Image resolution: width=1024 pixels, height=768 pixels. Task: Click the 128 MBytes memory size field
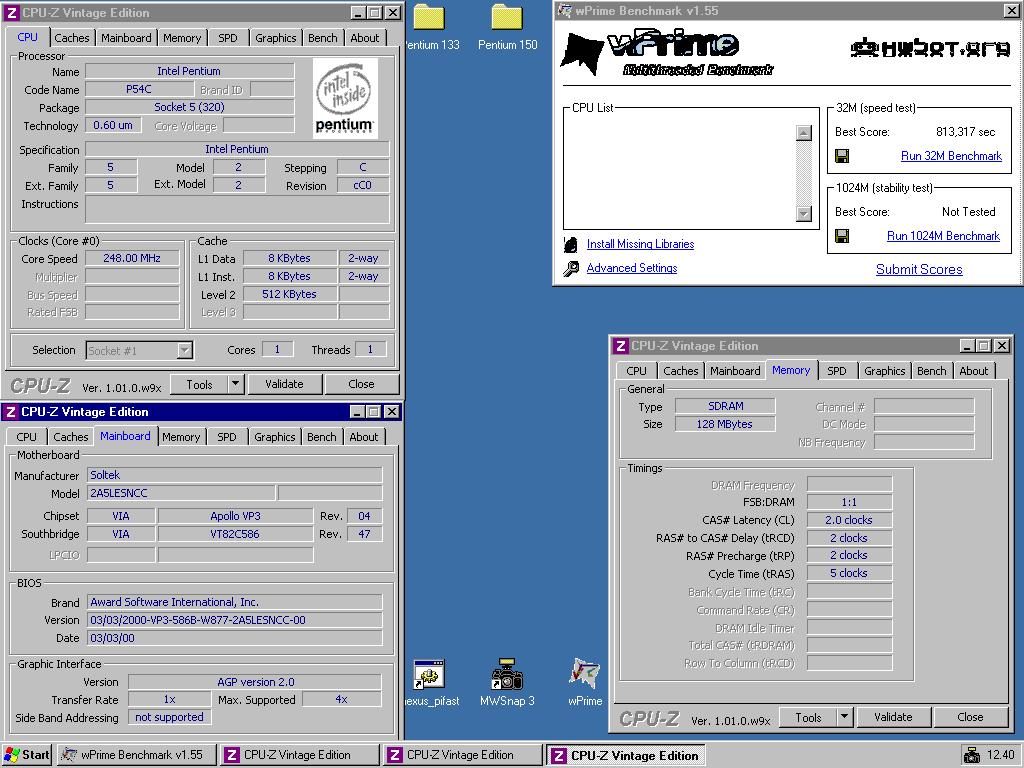click(724, 424)
